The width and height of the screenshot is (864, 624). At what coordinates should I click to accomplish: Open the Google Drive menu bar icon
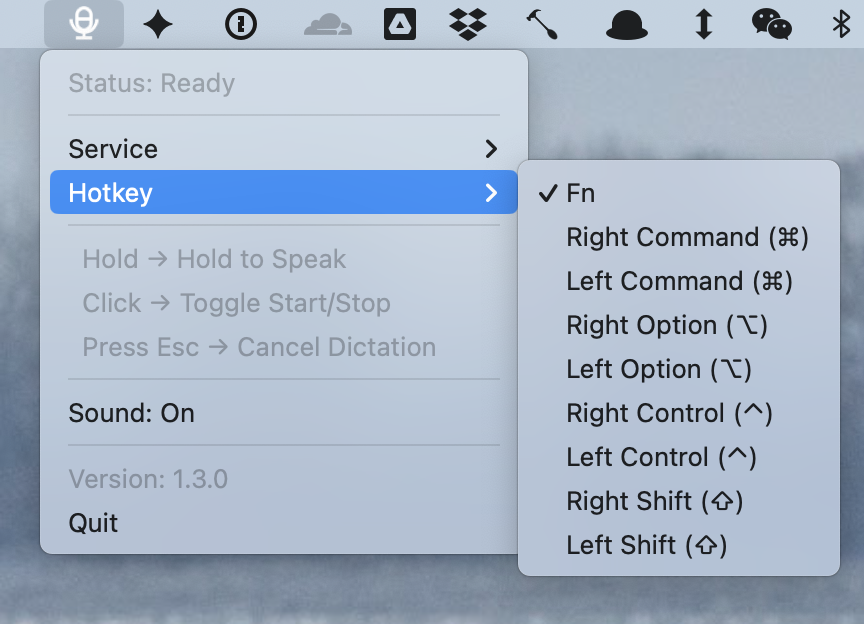(x=400, y=25)
